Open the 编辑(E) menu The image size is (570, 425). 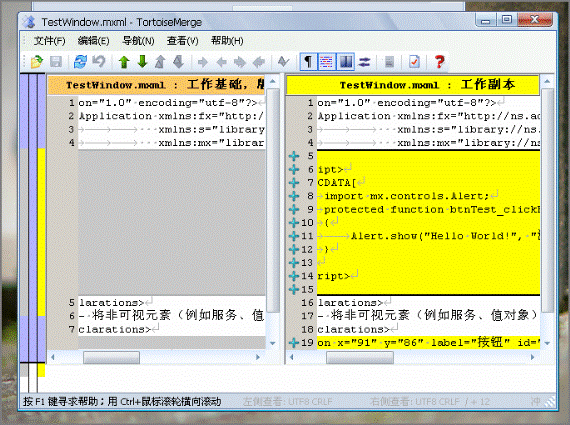(93, 41)
